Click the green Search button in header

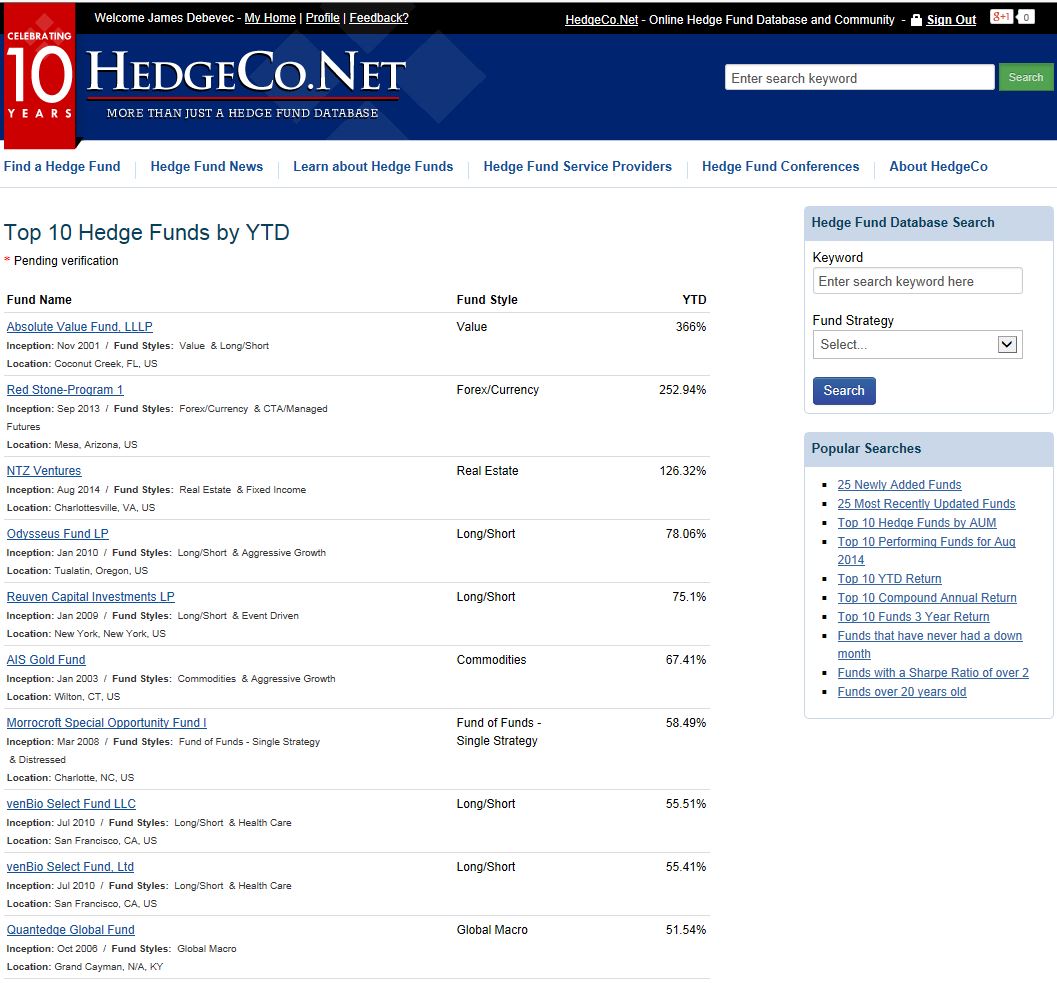click(x=1025, y=78)
